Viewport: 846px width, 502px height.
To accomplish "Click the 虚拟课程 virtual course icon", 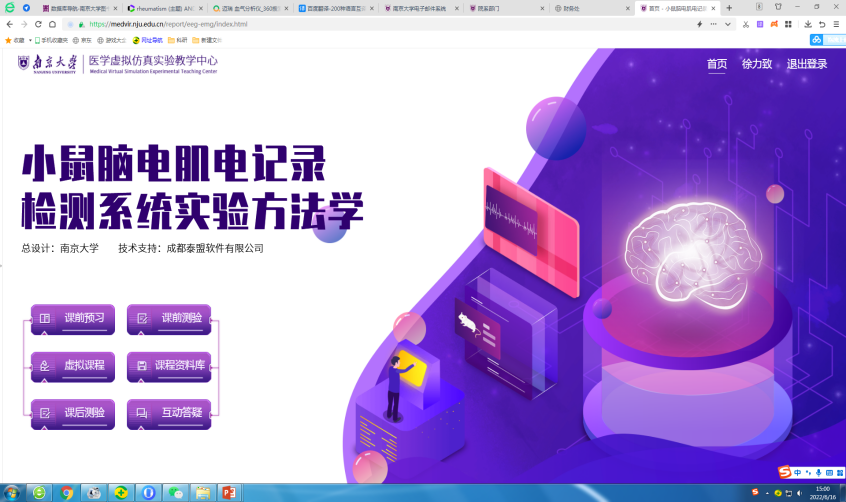I will pos(44,366).
